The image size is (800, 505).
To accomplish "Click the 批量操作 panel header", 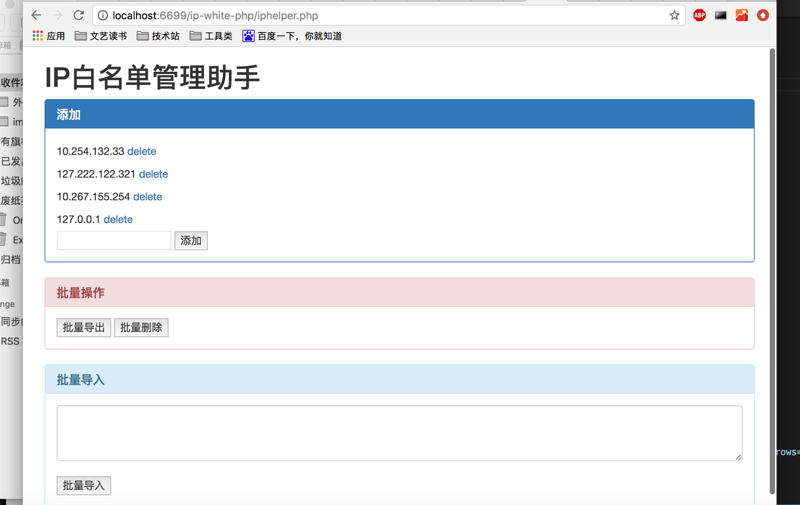I will pos(399,293).
